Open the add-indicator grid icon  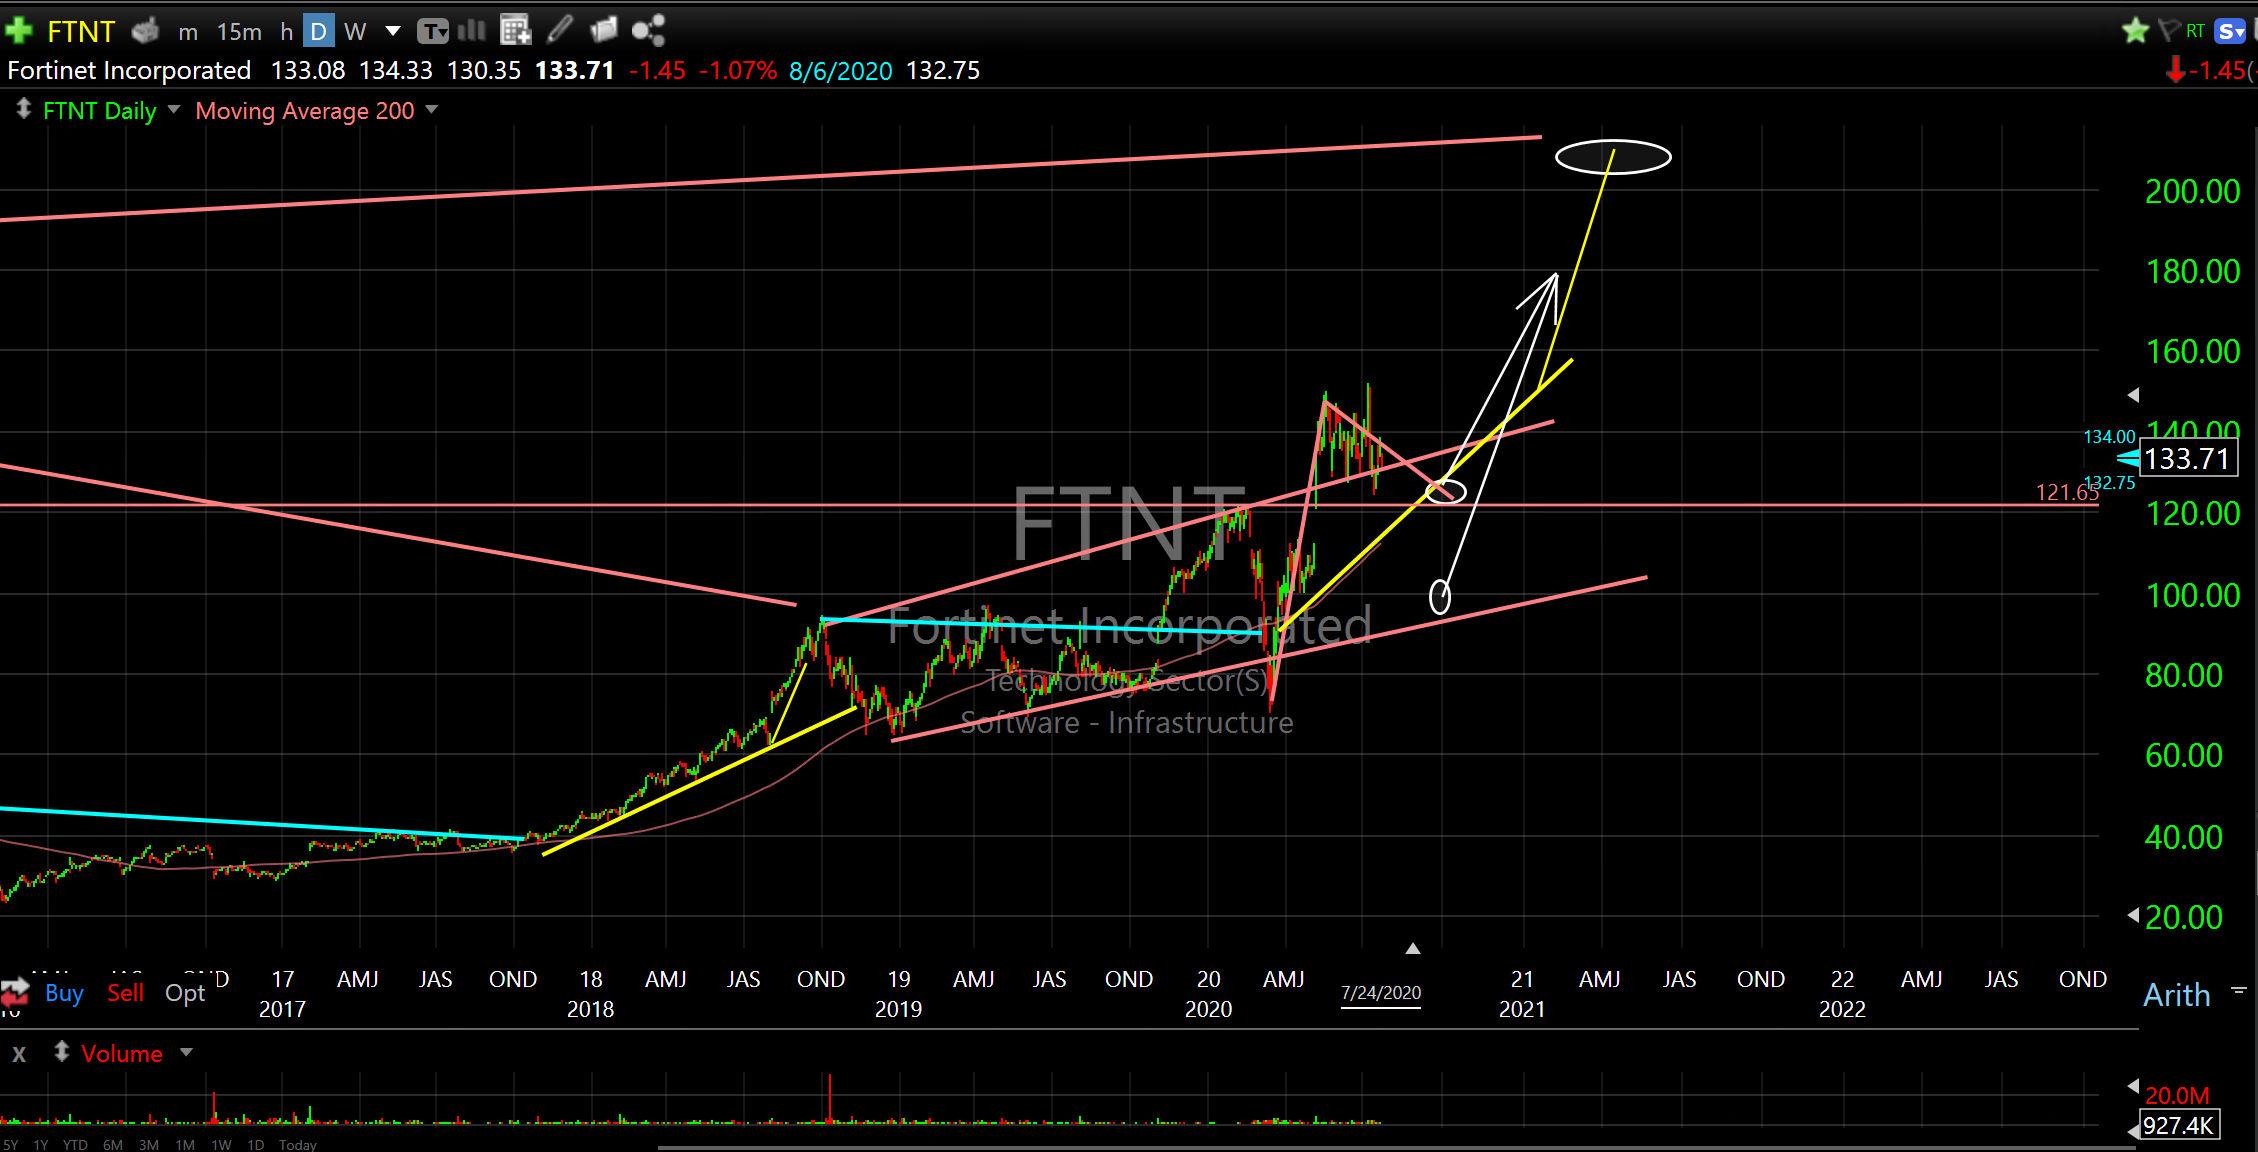click(515, 31)
